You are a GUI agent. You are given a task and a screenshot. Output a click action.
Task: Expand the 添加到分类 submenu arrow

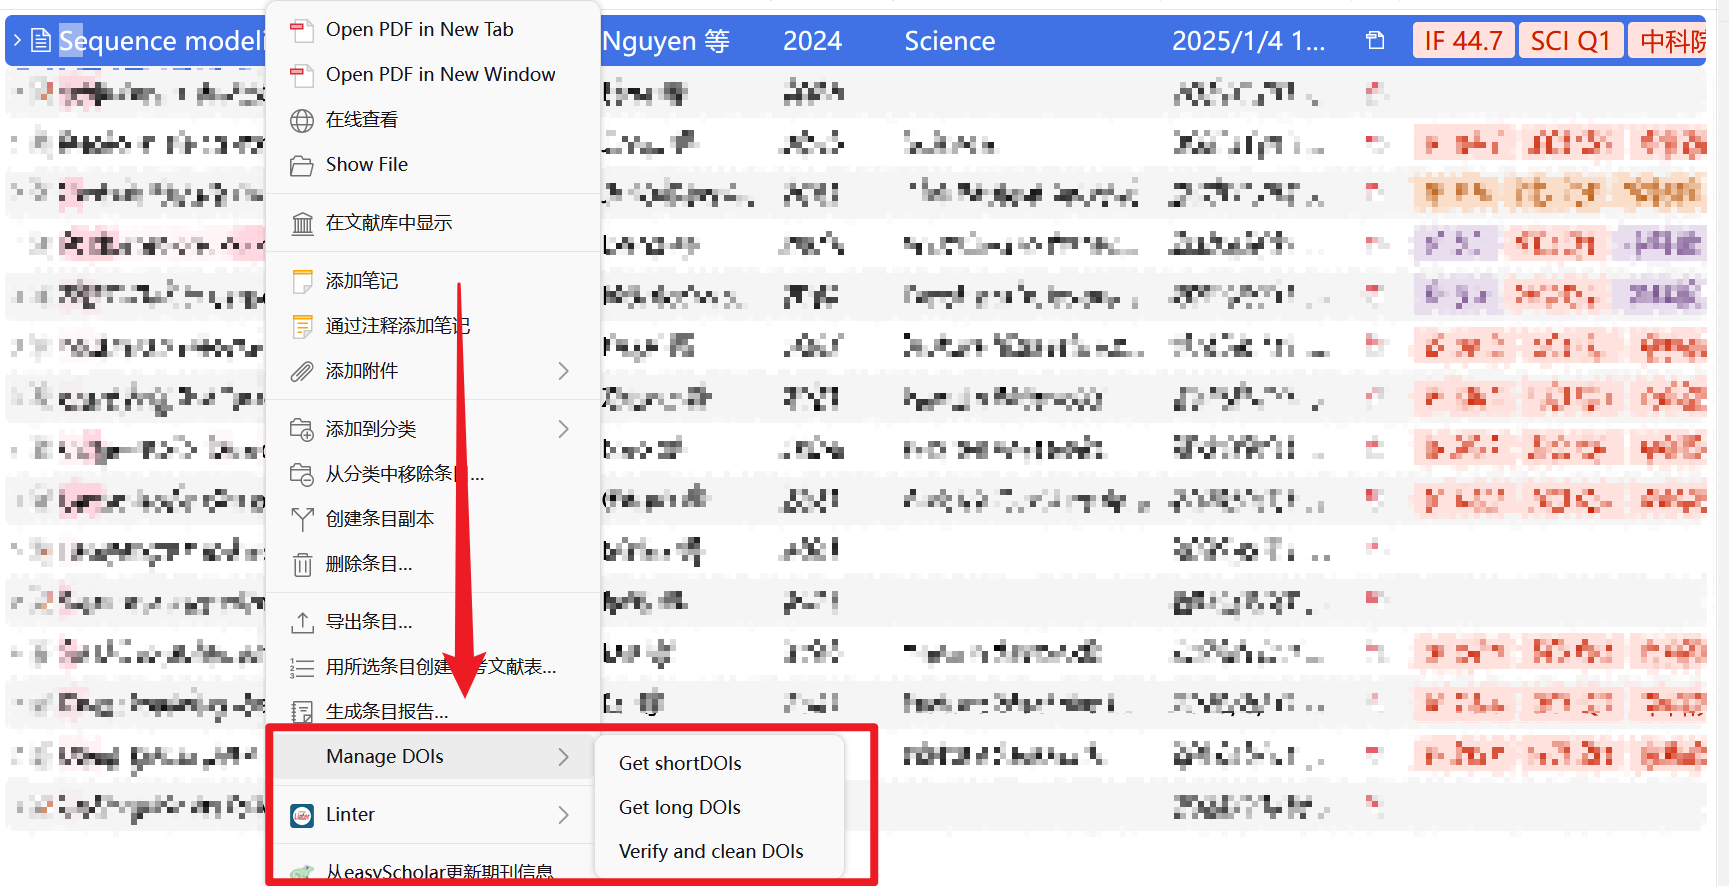point(563,429)
